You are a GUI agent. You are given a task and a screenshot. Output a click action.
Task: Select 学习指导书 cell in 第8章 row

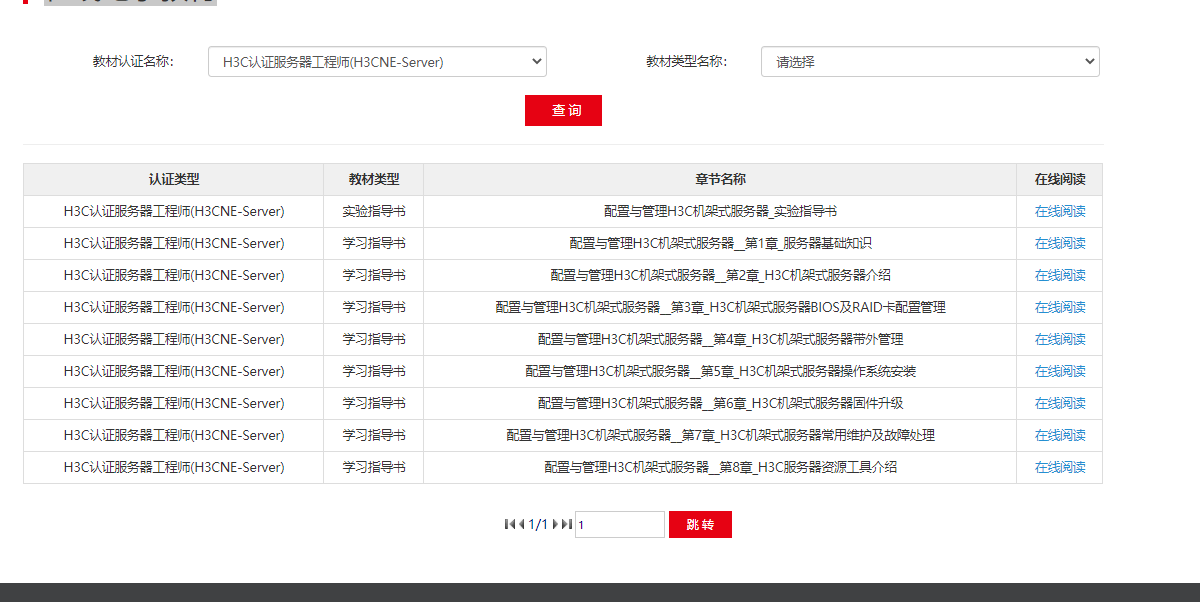374,467
